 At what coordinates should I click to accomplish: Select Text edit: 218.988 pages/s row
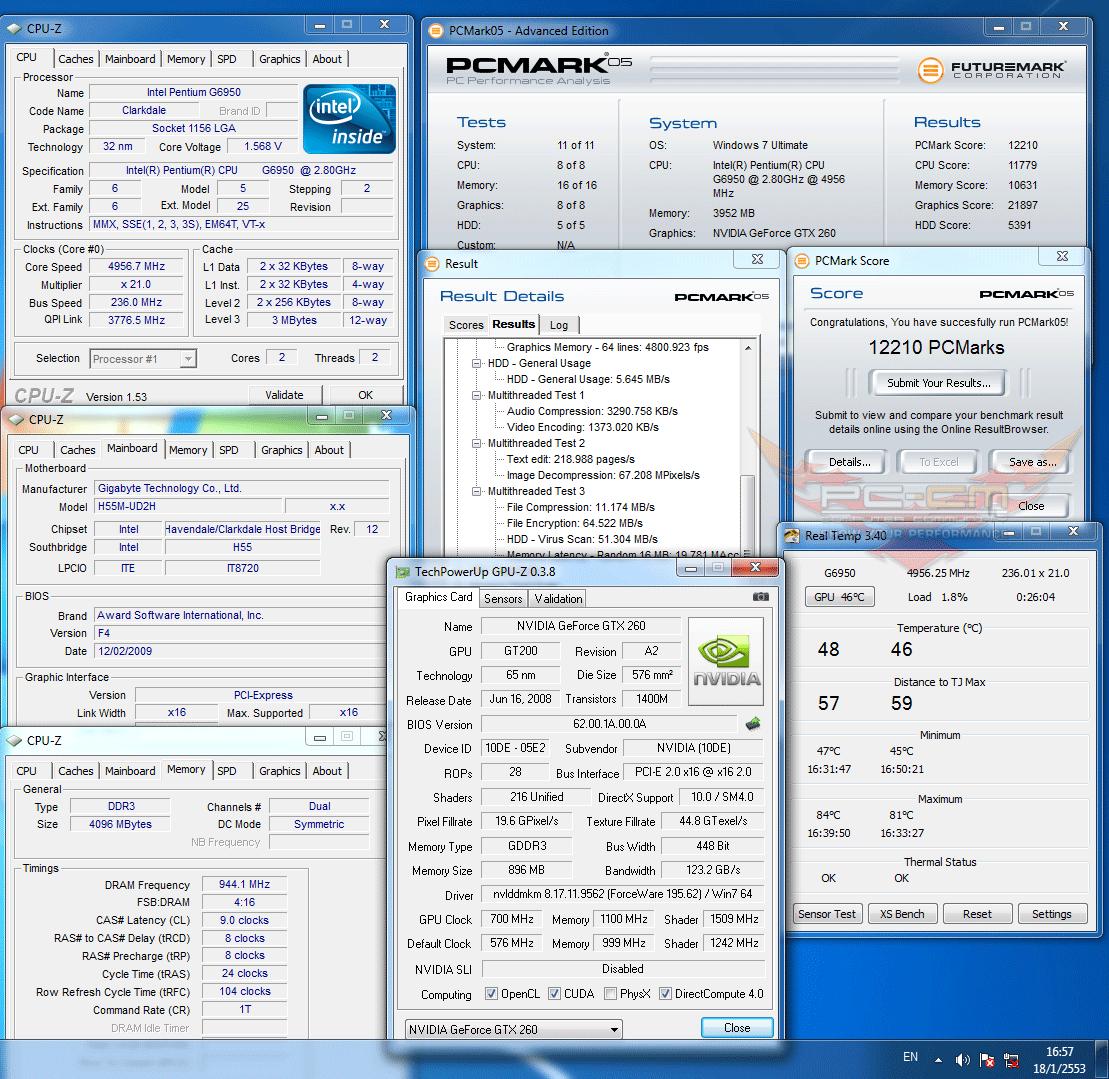(x=570, y=459)
